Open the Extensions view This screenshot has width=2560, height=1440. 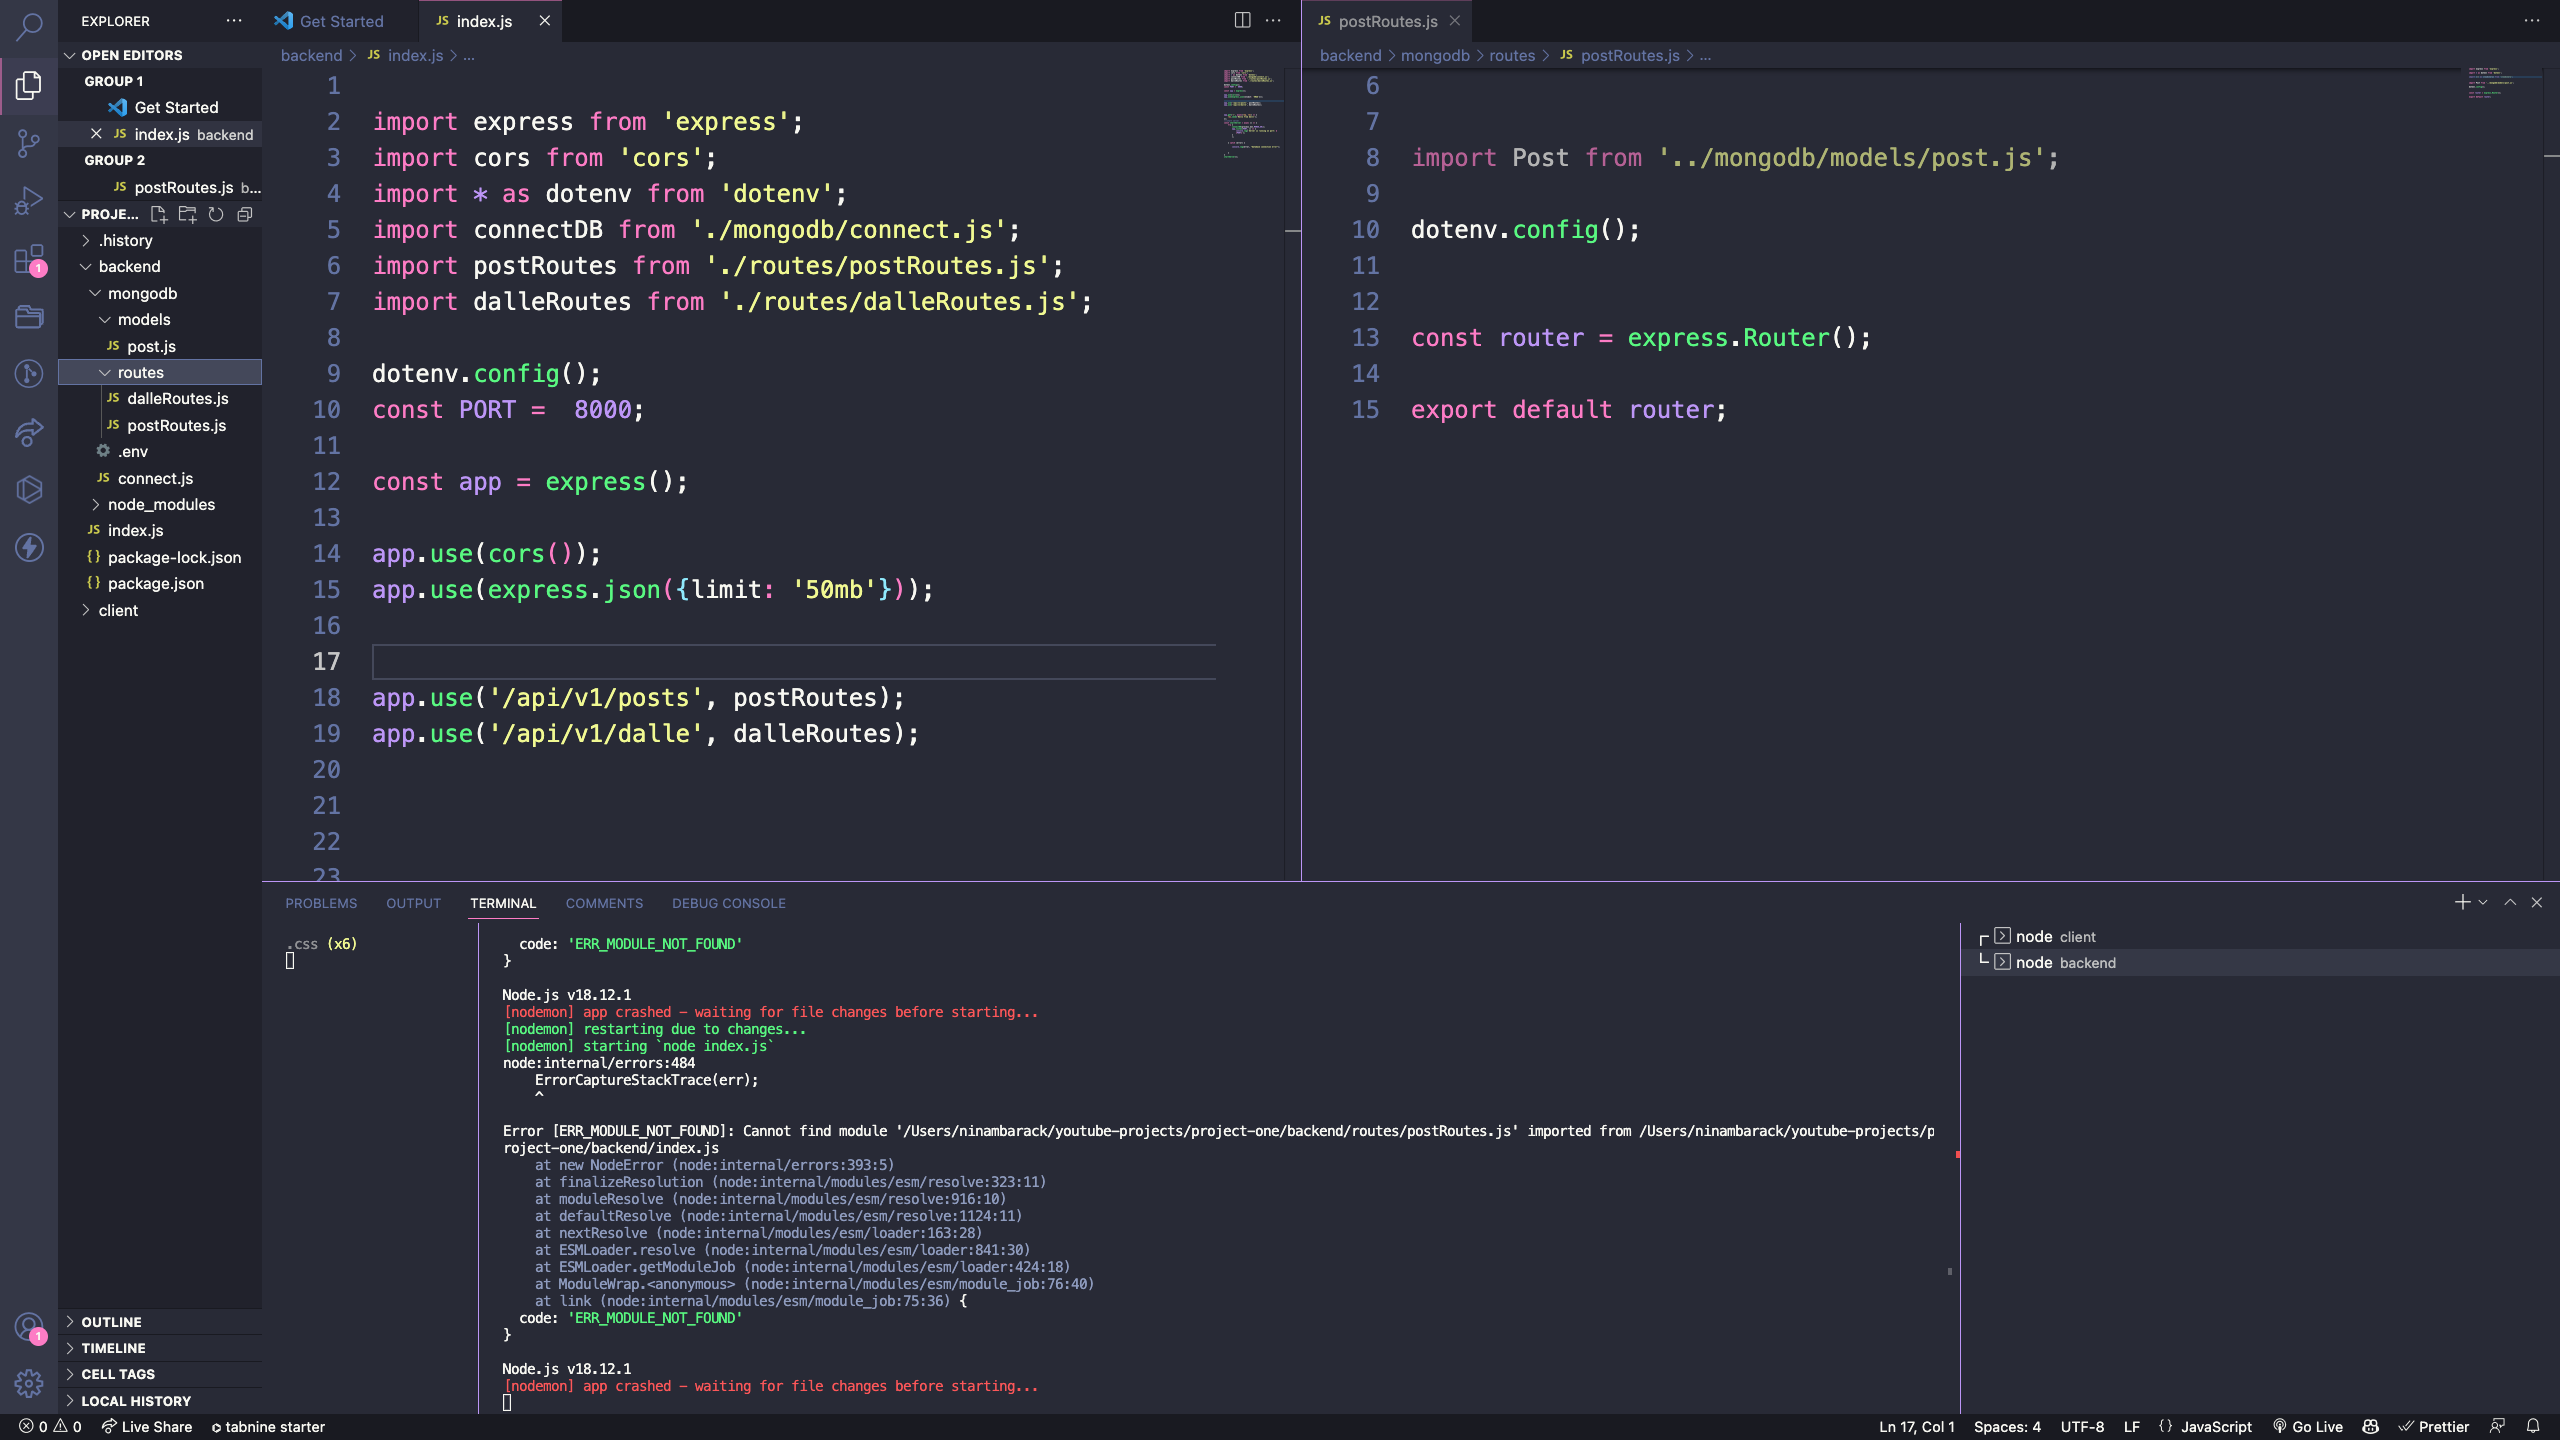coord(28,258)
